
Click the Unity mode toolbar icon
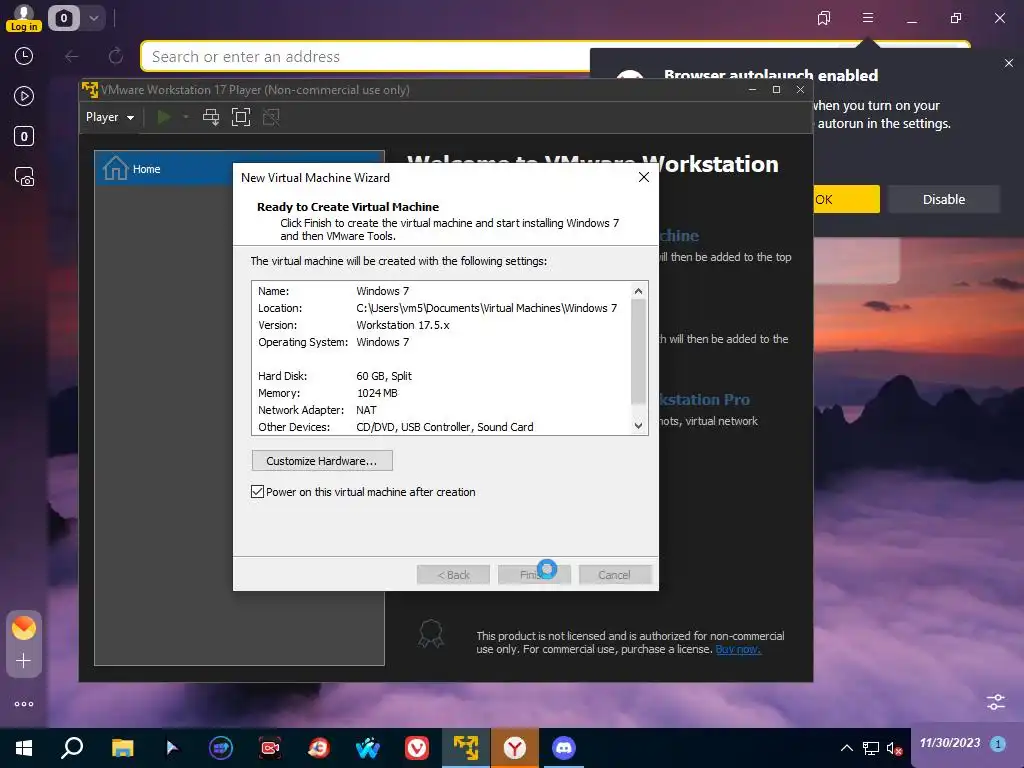tap(271, 118)
